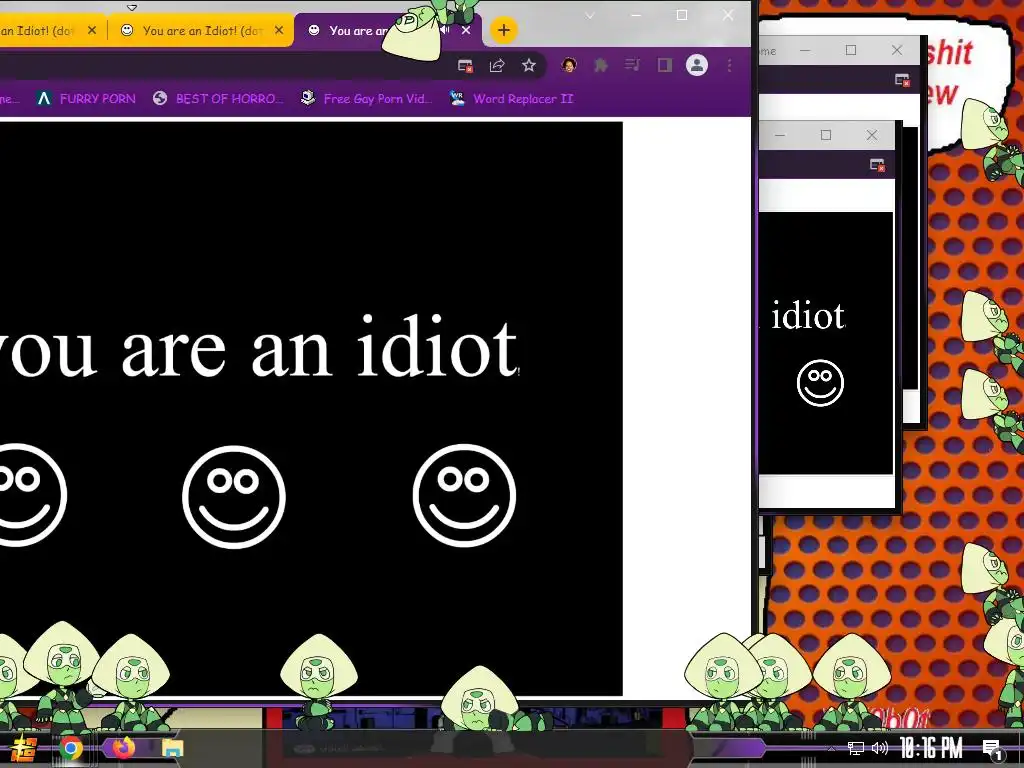Open the notification center icon
The image size is (1024, 768).
coord(992,749)
